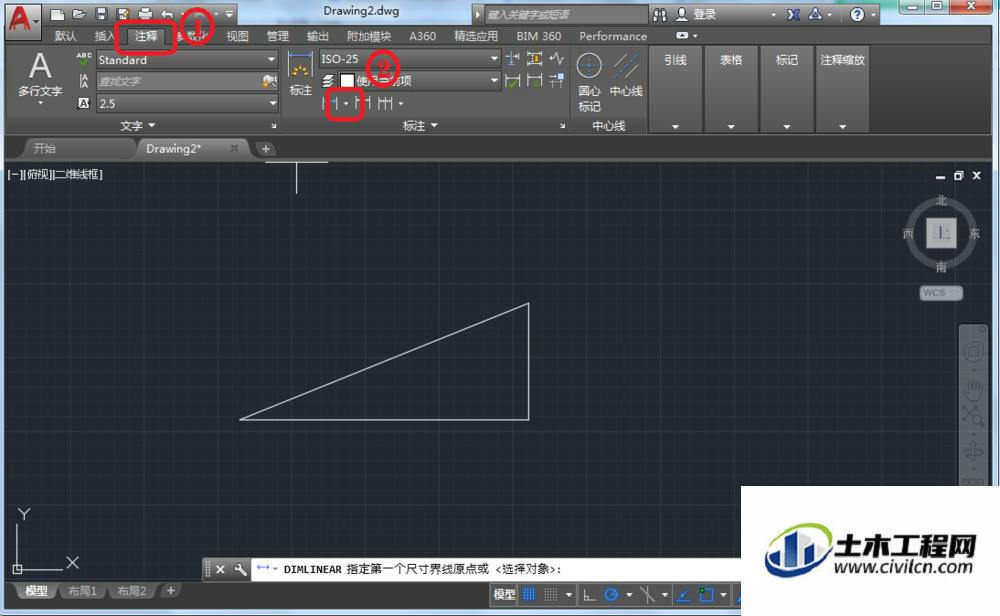Click the binoculars search icon
The image size is (1000, 616).
(x=659, y=14)
